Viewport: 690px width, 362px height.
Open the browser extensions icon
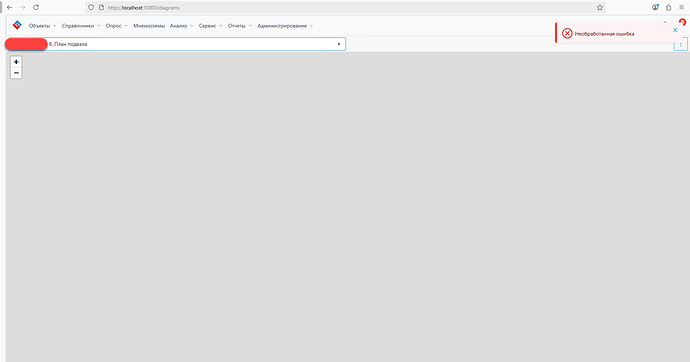668,7
